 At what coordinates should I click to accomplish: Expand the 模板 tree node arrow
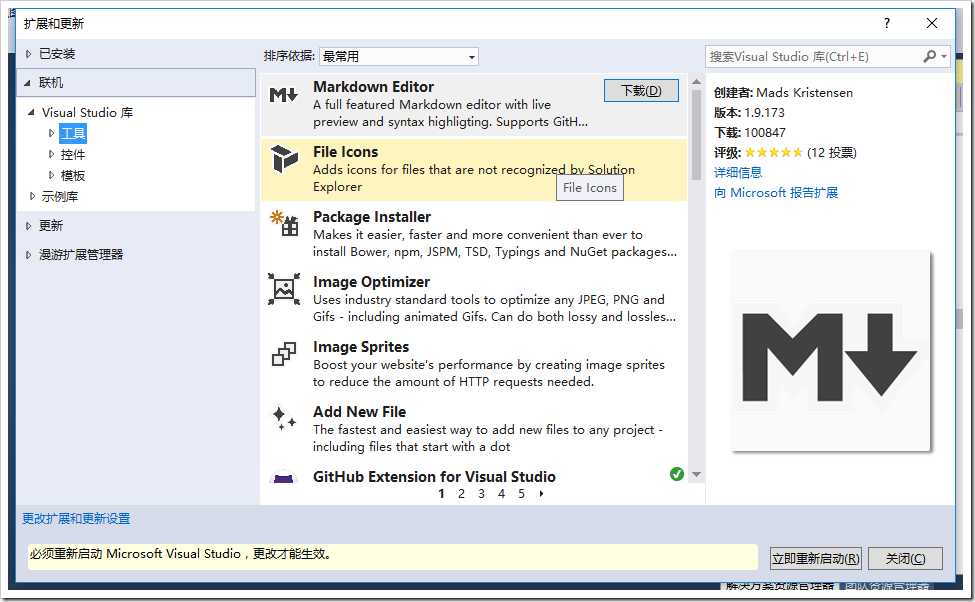(x=51, y=175)
